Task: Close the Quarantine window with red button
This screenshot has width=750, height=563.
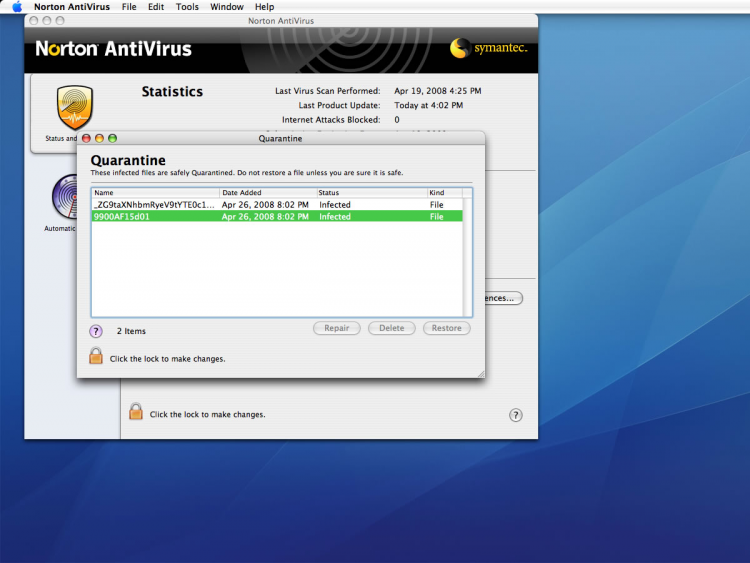Action: click(86, 138)
